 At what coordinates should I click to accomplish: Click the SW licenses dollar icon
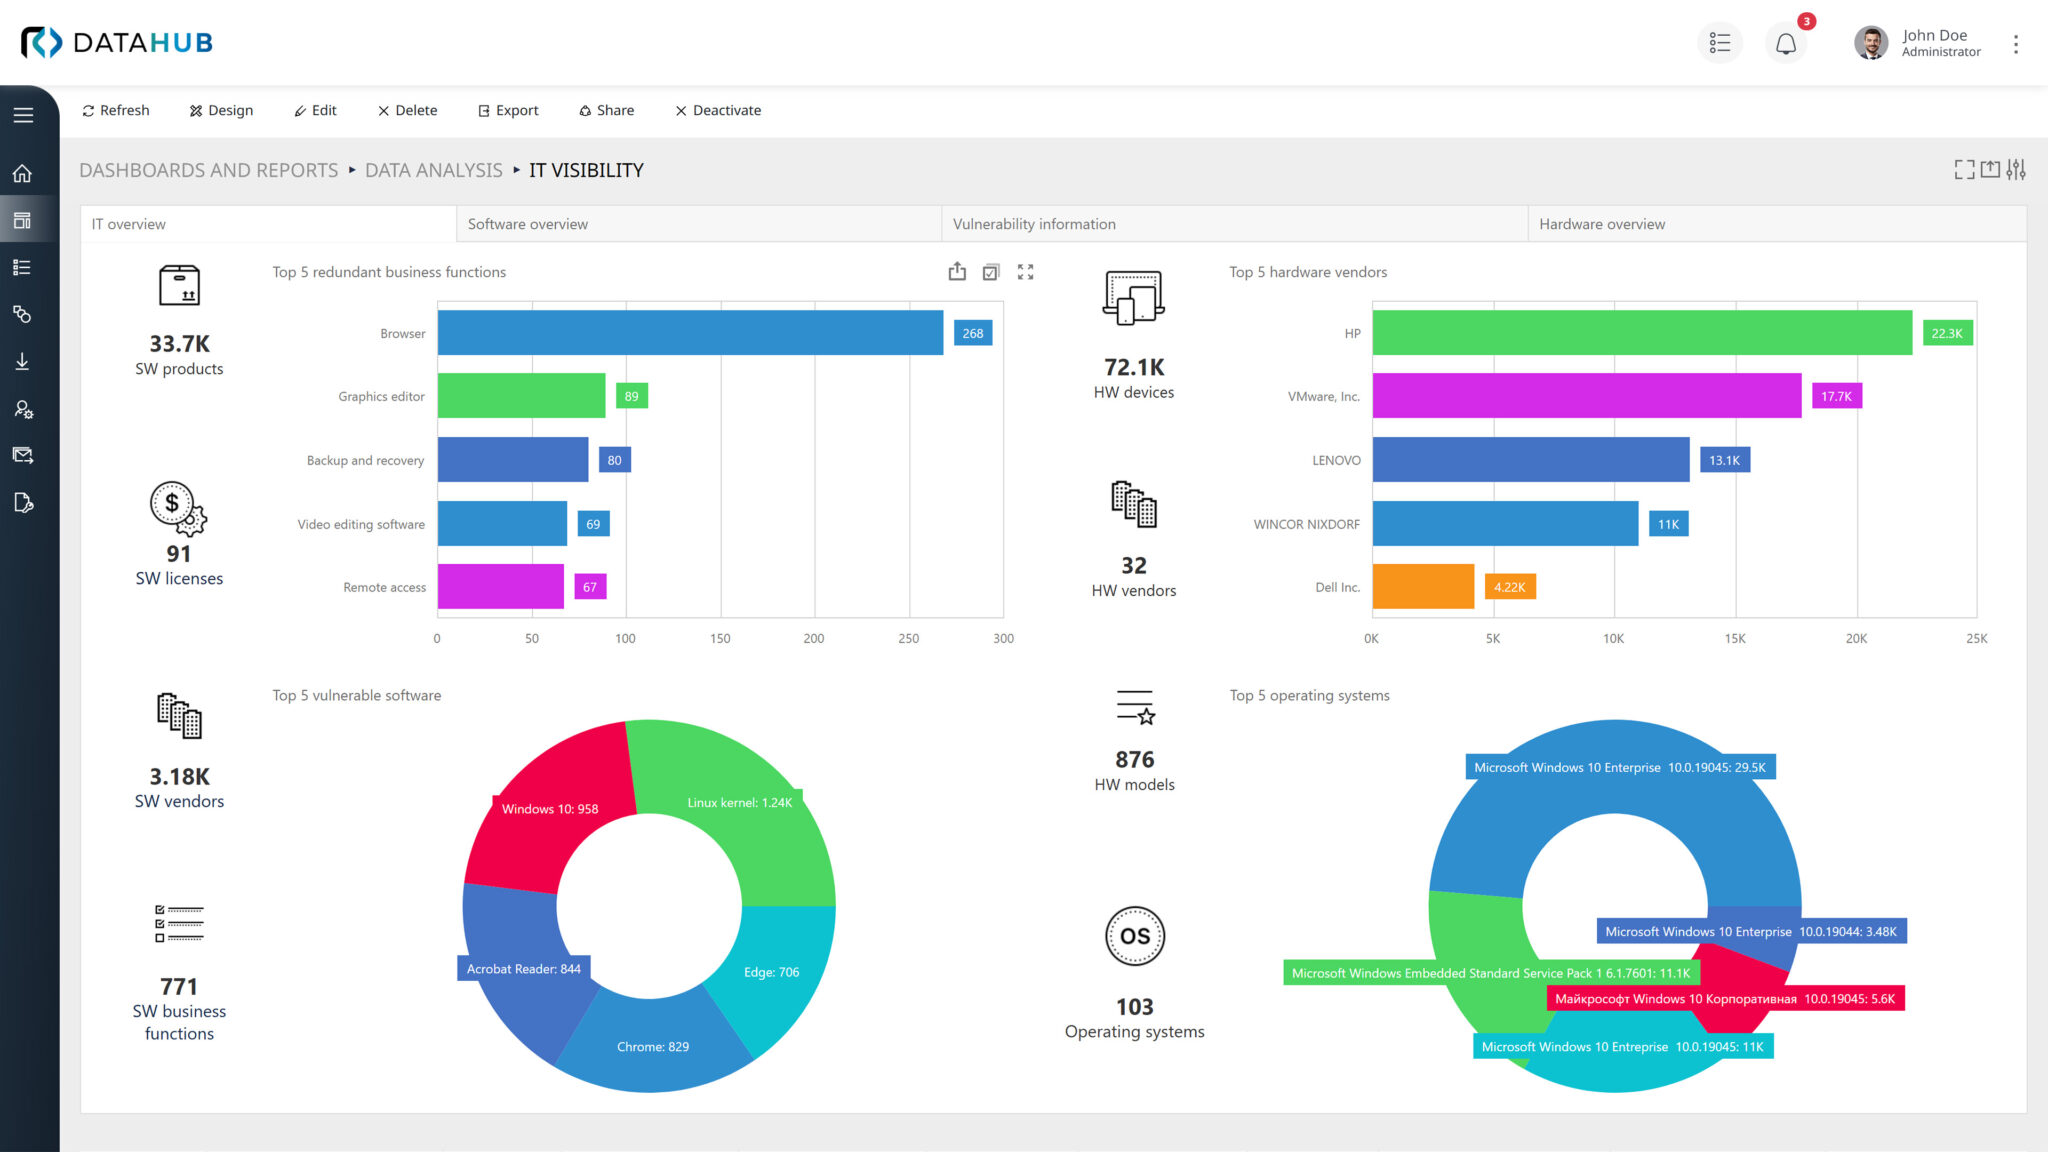click(x=179, y=507)
